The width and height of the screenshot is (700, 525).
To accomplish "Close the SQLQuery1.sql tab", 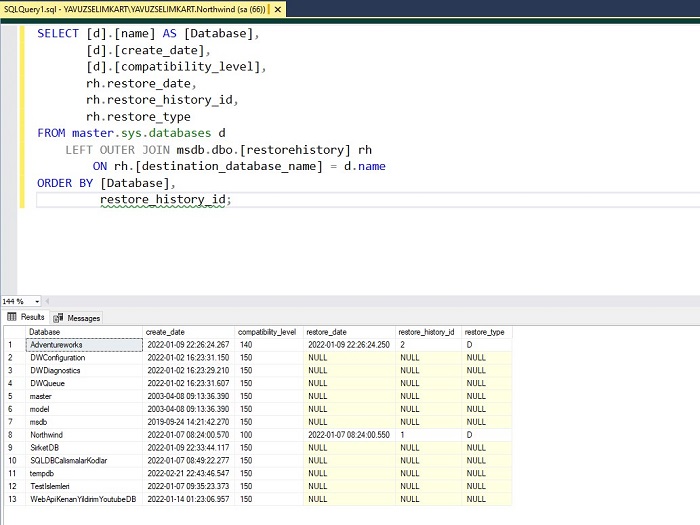I will 278,9.
